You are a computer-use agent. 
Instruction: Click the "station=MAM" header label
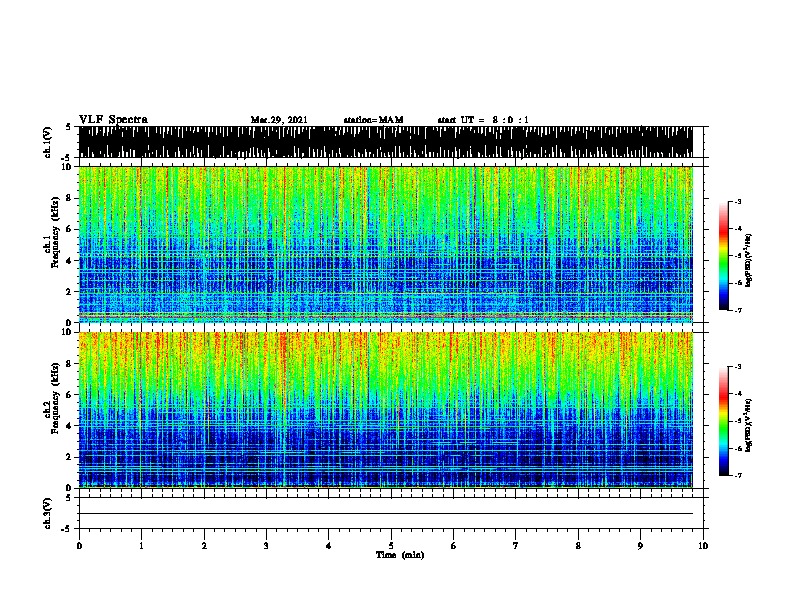pyautogui.click(x=373, y=120)
